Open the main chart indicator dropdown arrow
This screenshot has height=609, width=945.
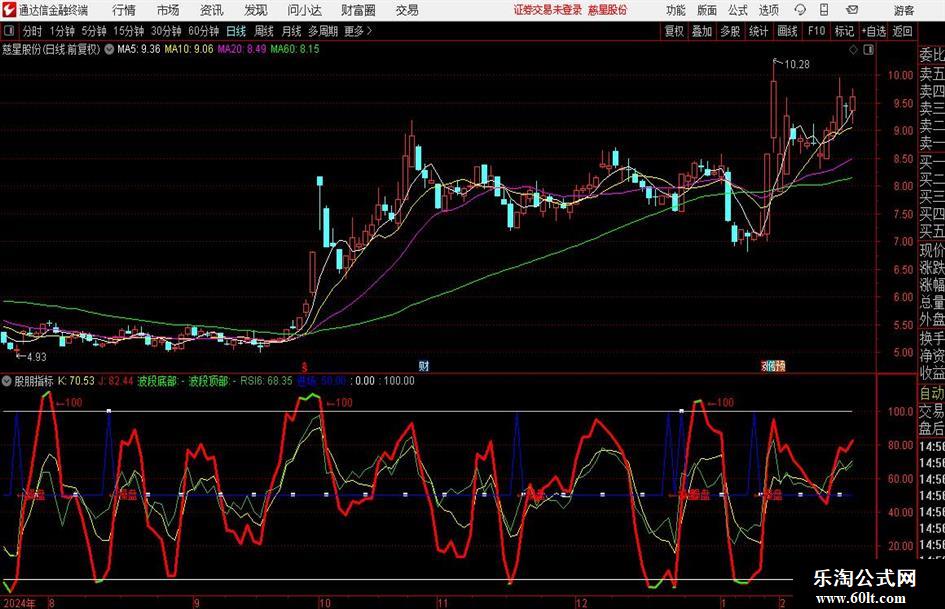(109, 49)
